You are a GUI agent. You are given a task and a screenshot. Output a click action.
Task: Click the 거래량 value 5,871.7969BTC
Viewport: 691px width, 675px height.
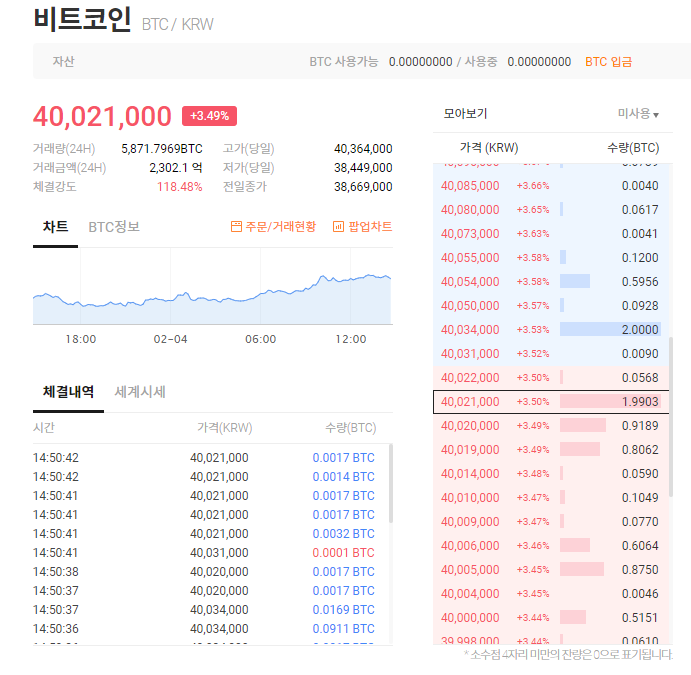click(x=162, y=148)
